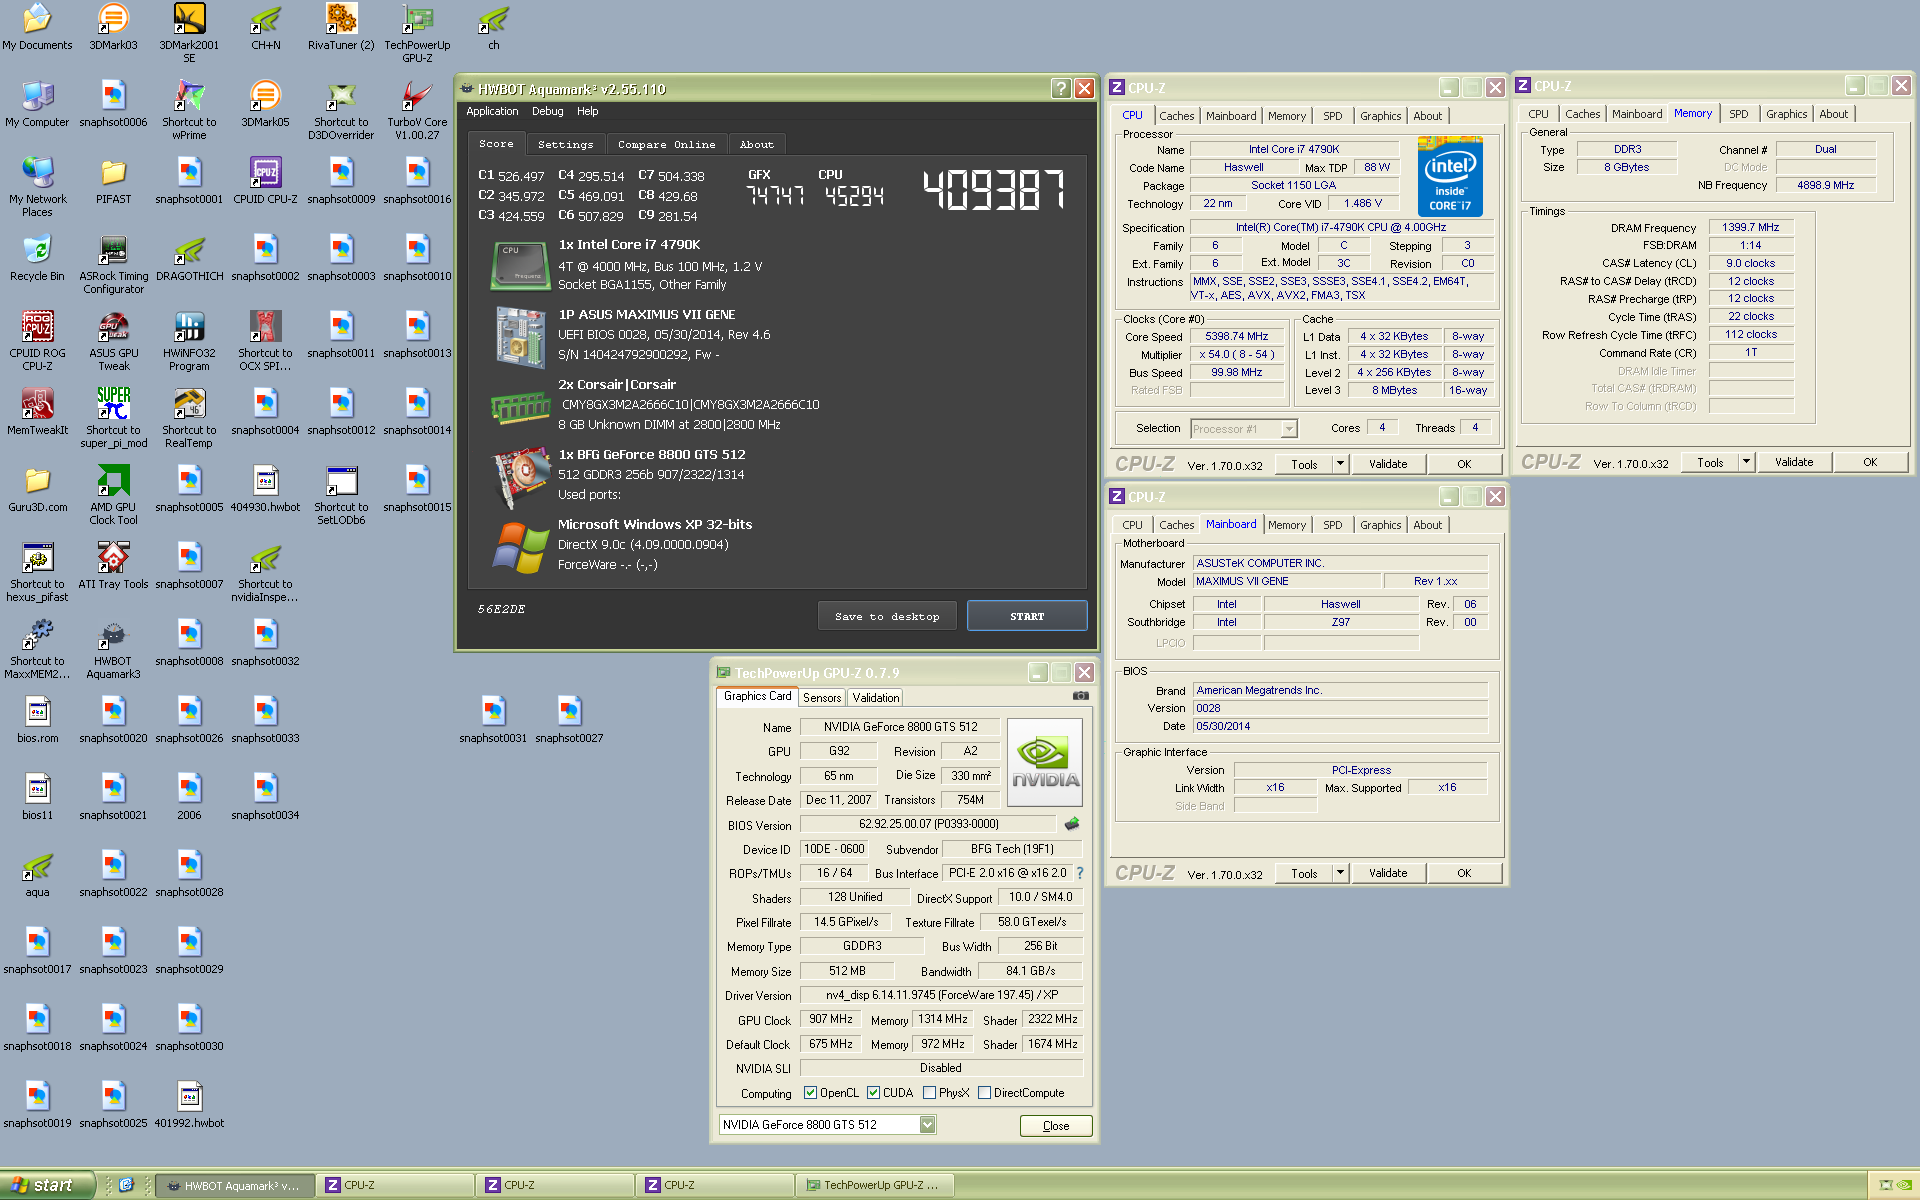Image resolution: width=1920 pixels, height=1200 pixels.
Task: Open the Validation tab in GPU-Z
Action: click(875, 698)
